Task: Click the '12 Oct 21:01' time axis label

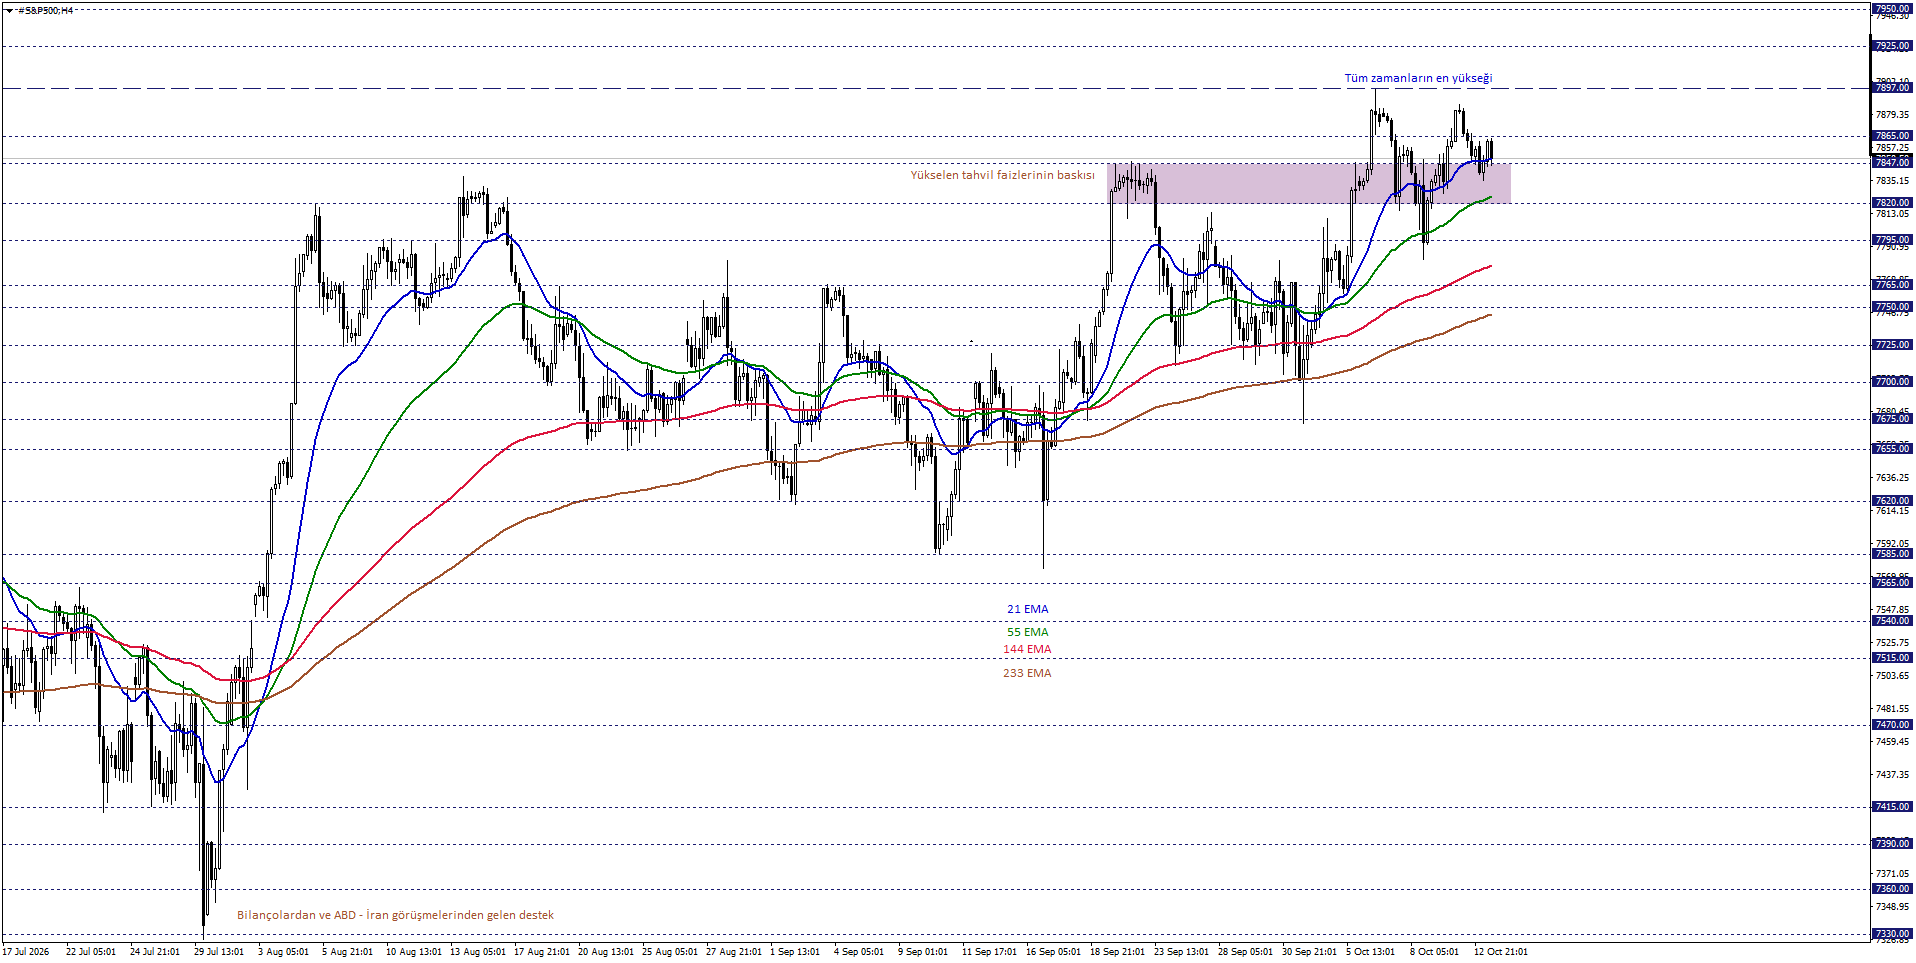Action: tap(1500, 952)
